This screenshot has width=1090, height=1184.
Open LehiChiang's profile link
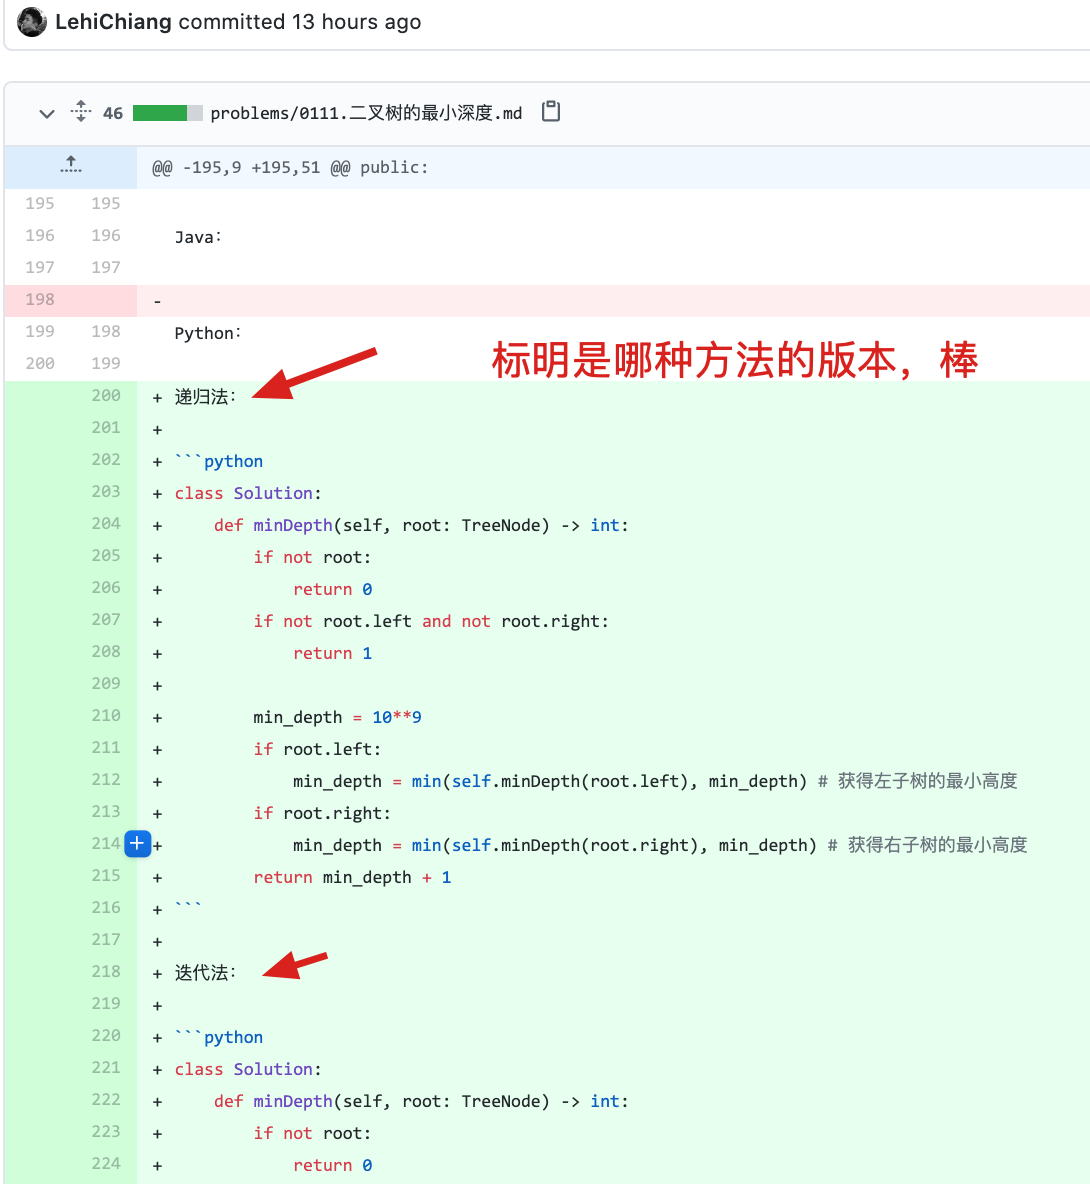click(113, 22)
